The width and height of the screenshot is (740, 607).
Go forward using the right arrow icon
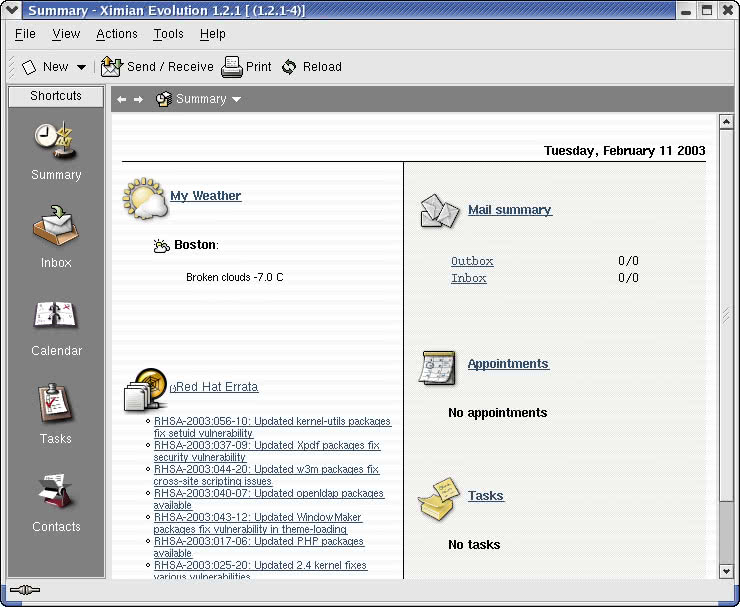click(x=138, y=99)
